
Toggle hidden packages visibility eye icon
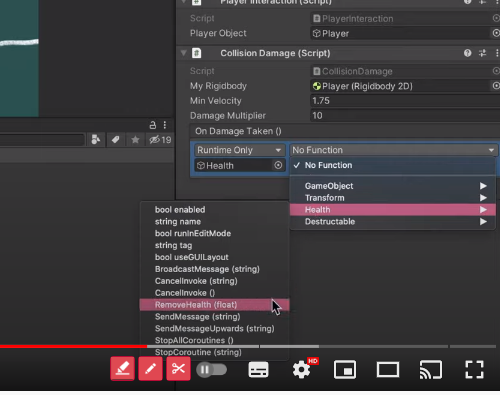(160, 140)
